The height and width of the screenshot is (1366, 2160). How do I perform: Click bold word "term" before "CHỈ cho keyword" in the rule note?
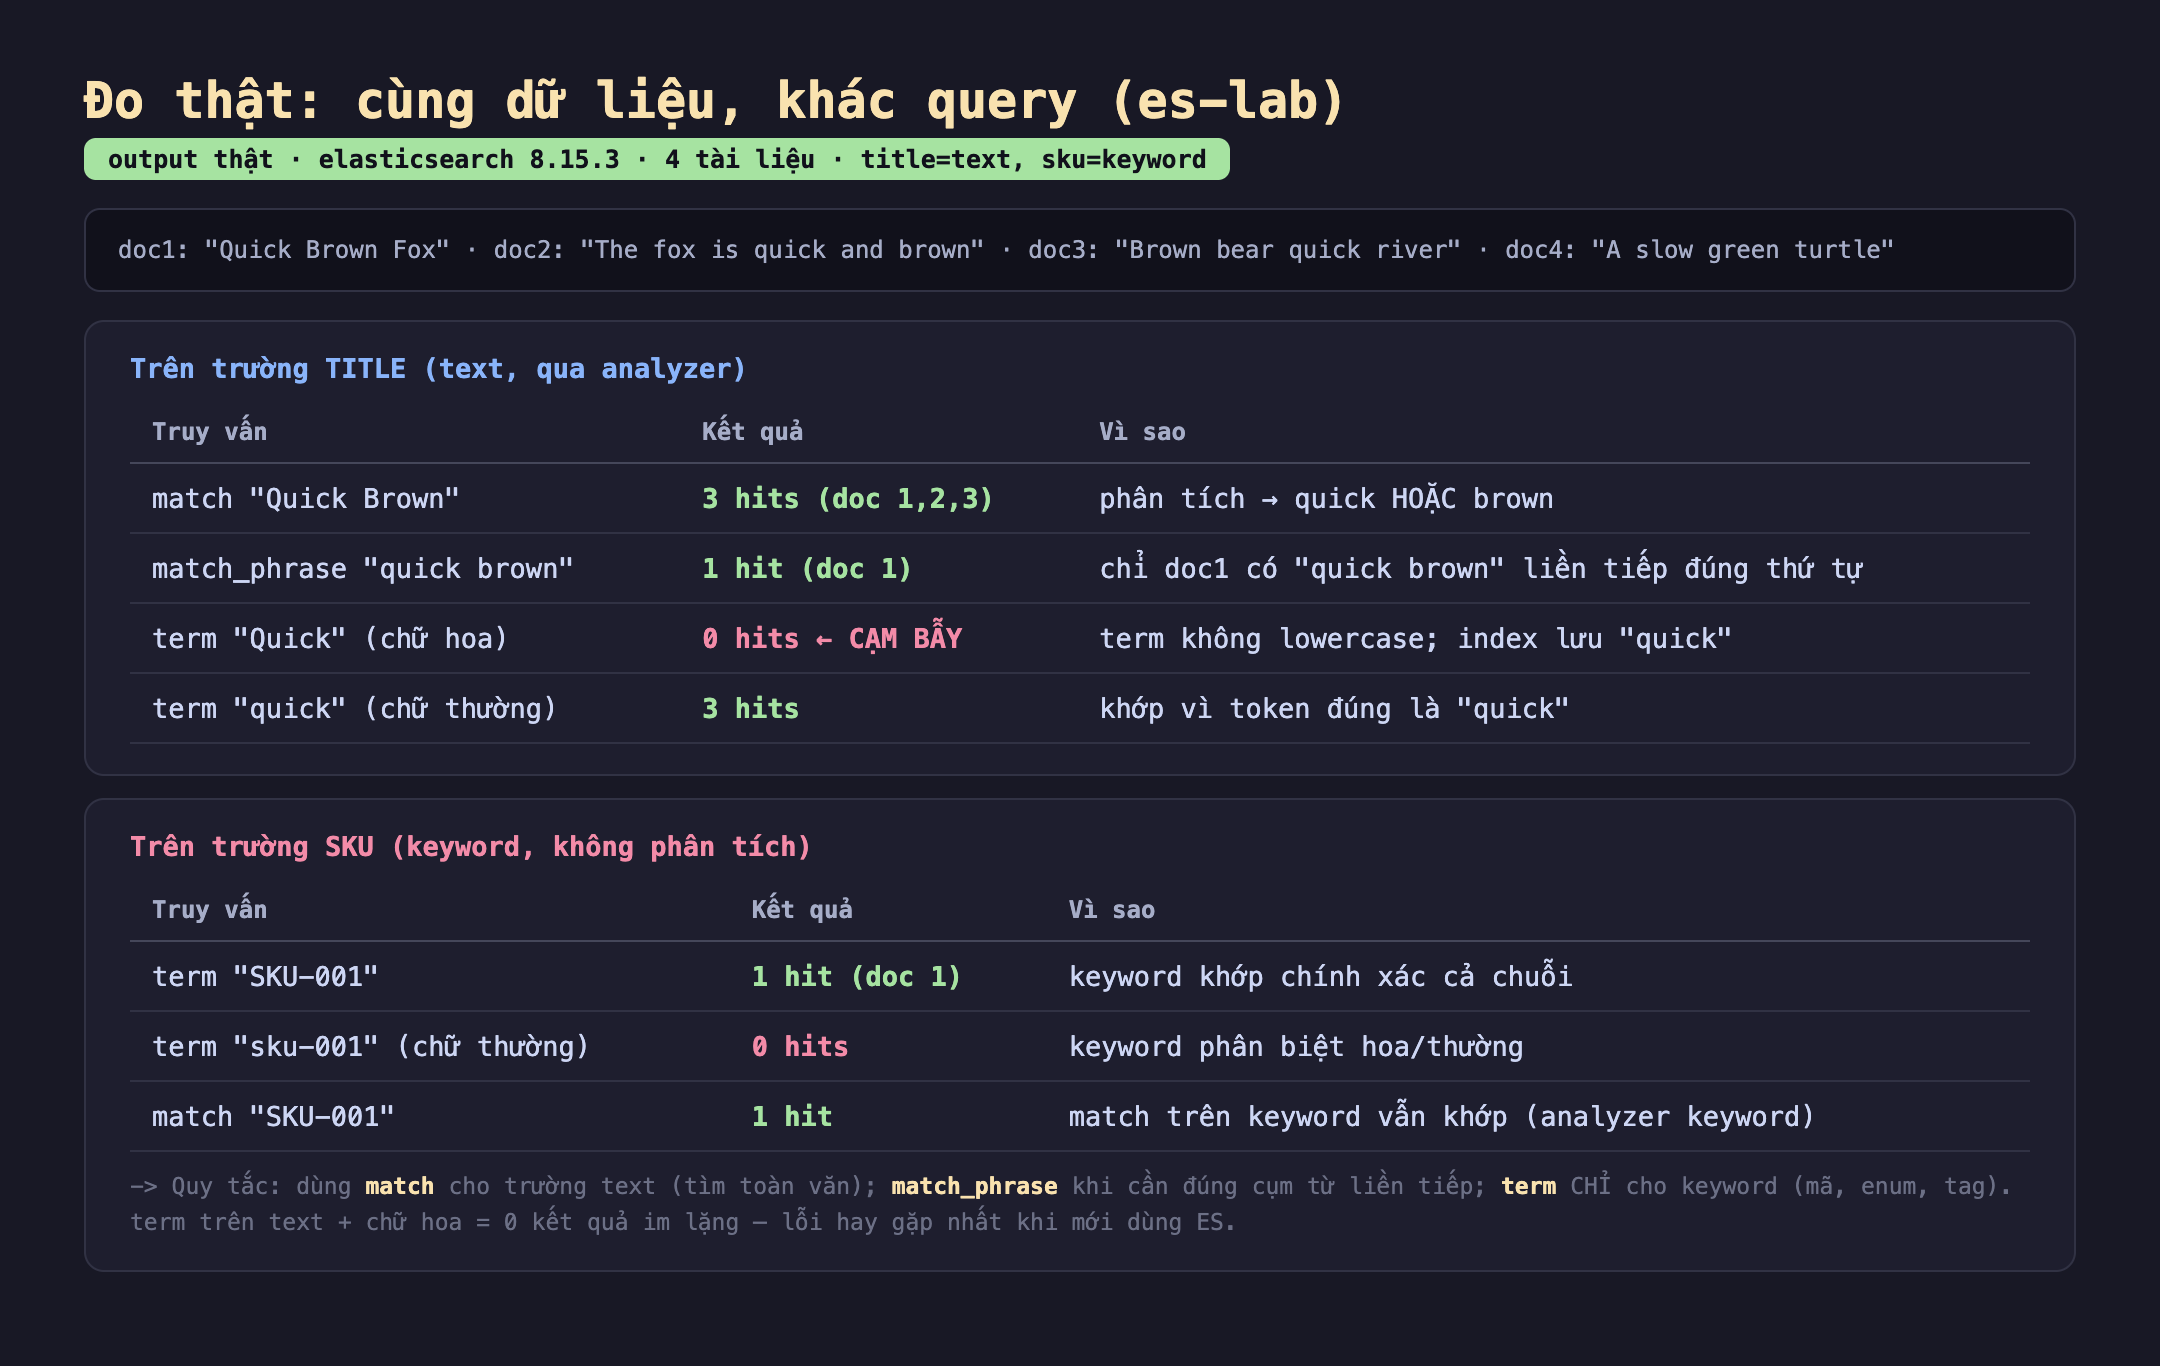point(1528,1187)
